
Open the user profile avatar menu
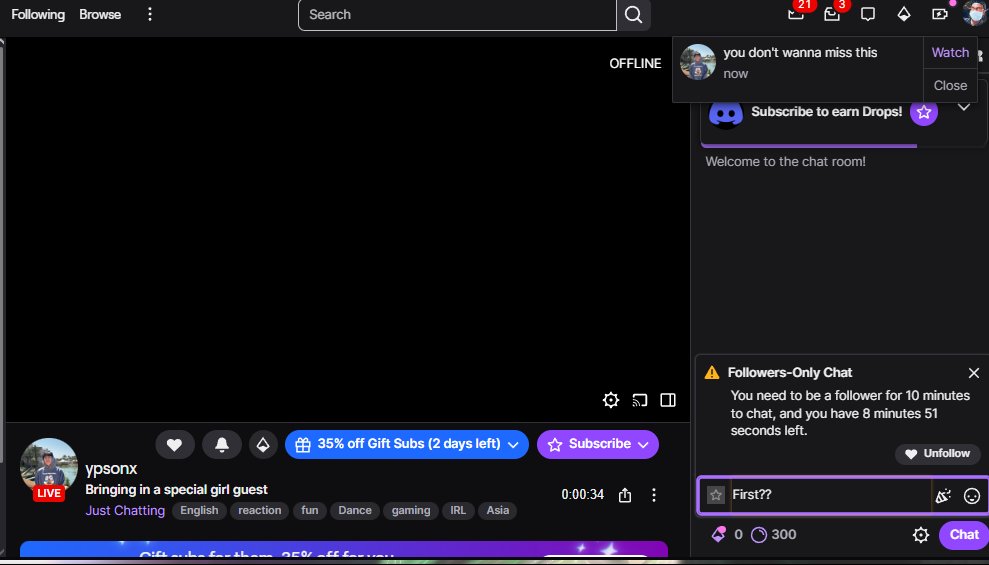(x=974, y=14)
